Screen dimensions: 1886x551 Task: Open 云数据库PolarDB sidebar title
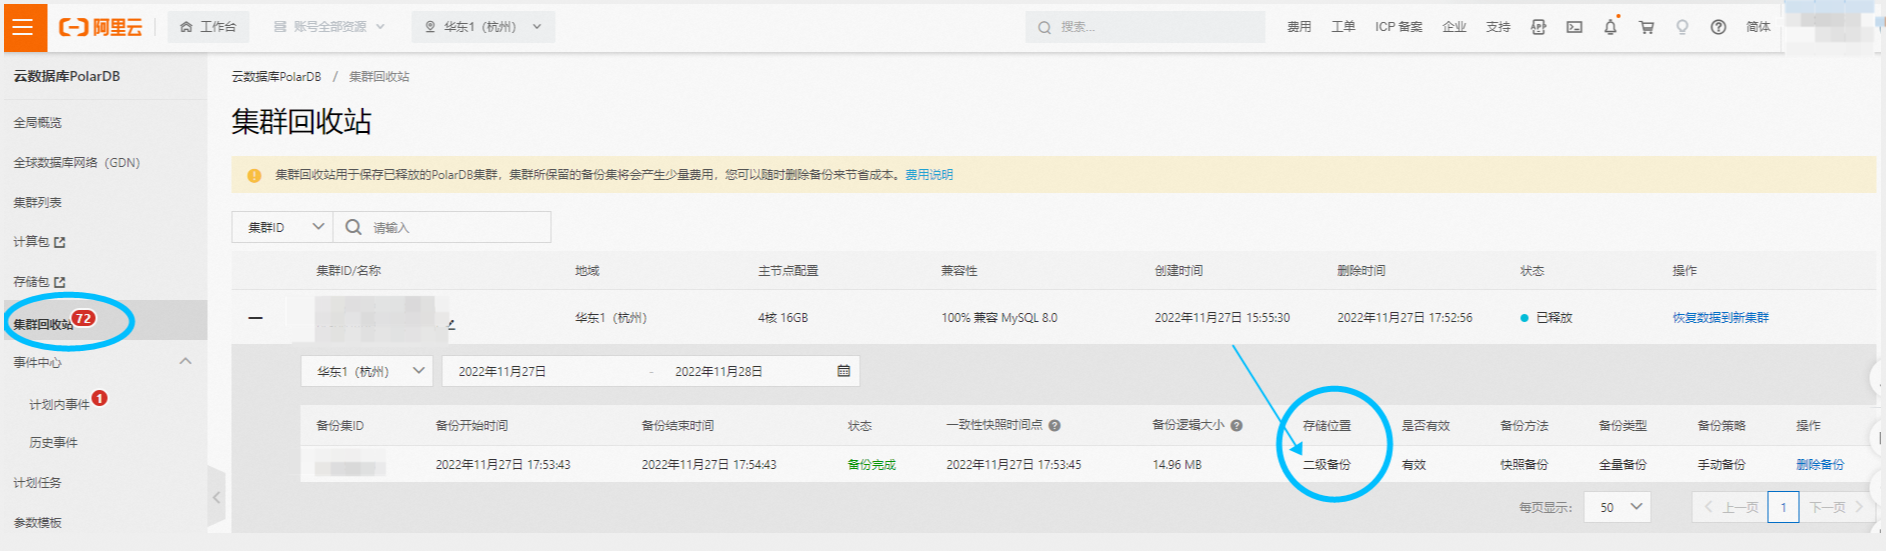pos(67,76)
